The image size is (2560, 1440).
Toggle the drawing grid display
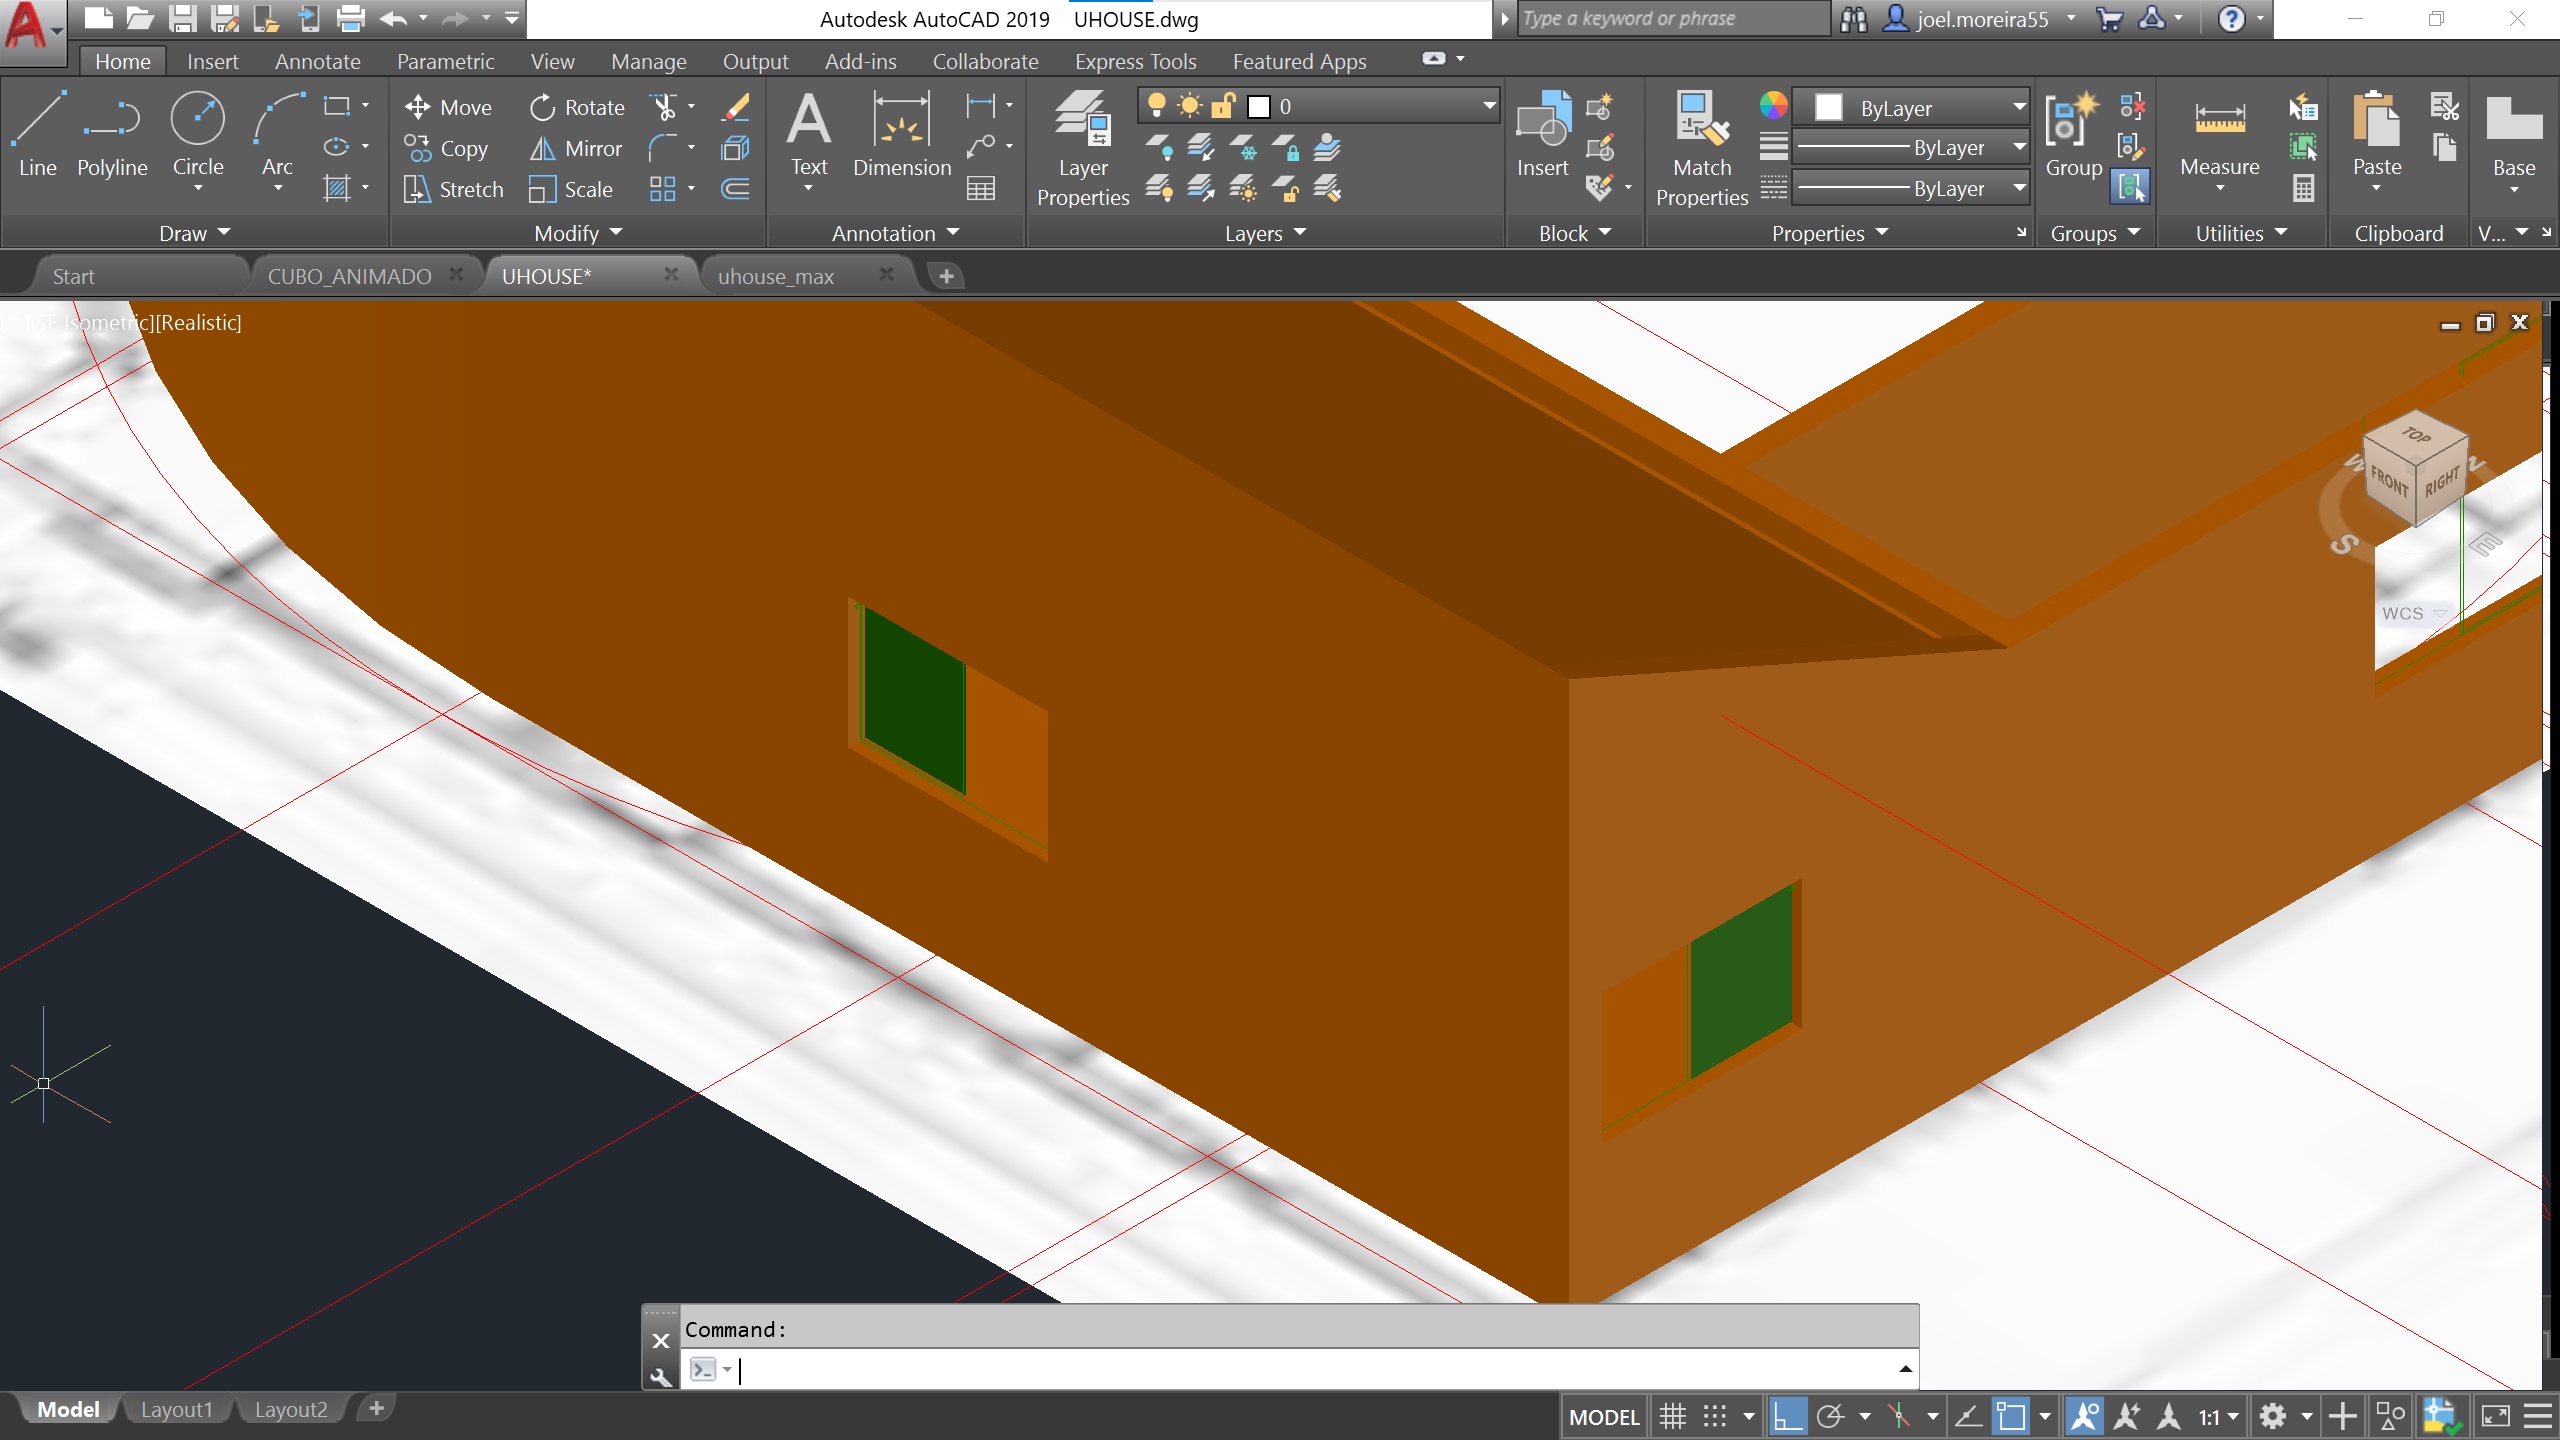[1673, 1416]
